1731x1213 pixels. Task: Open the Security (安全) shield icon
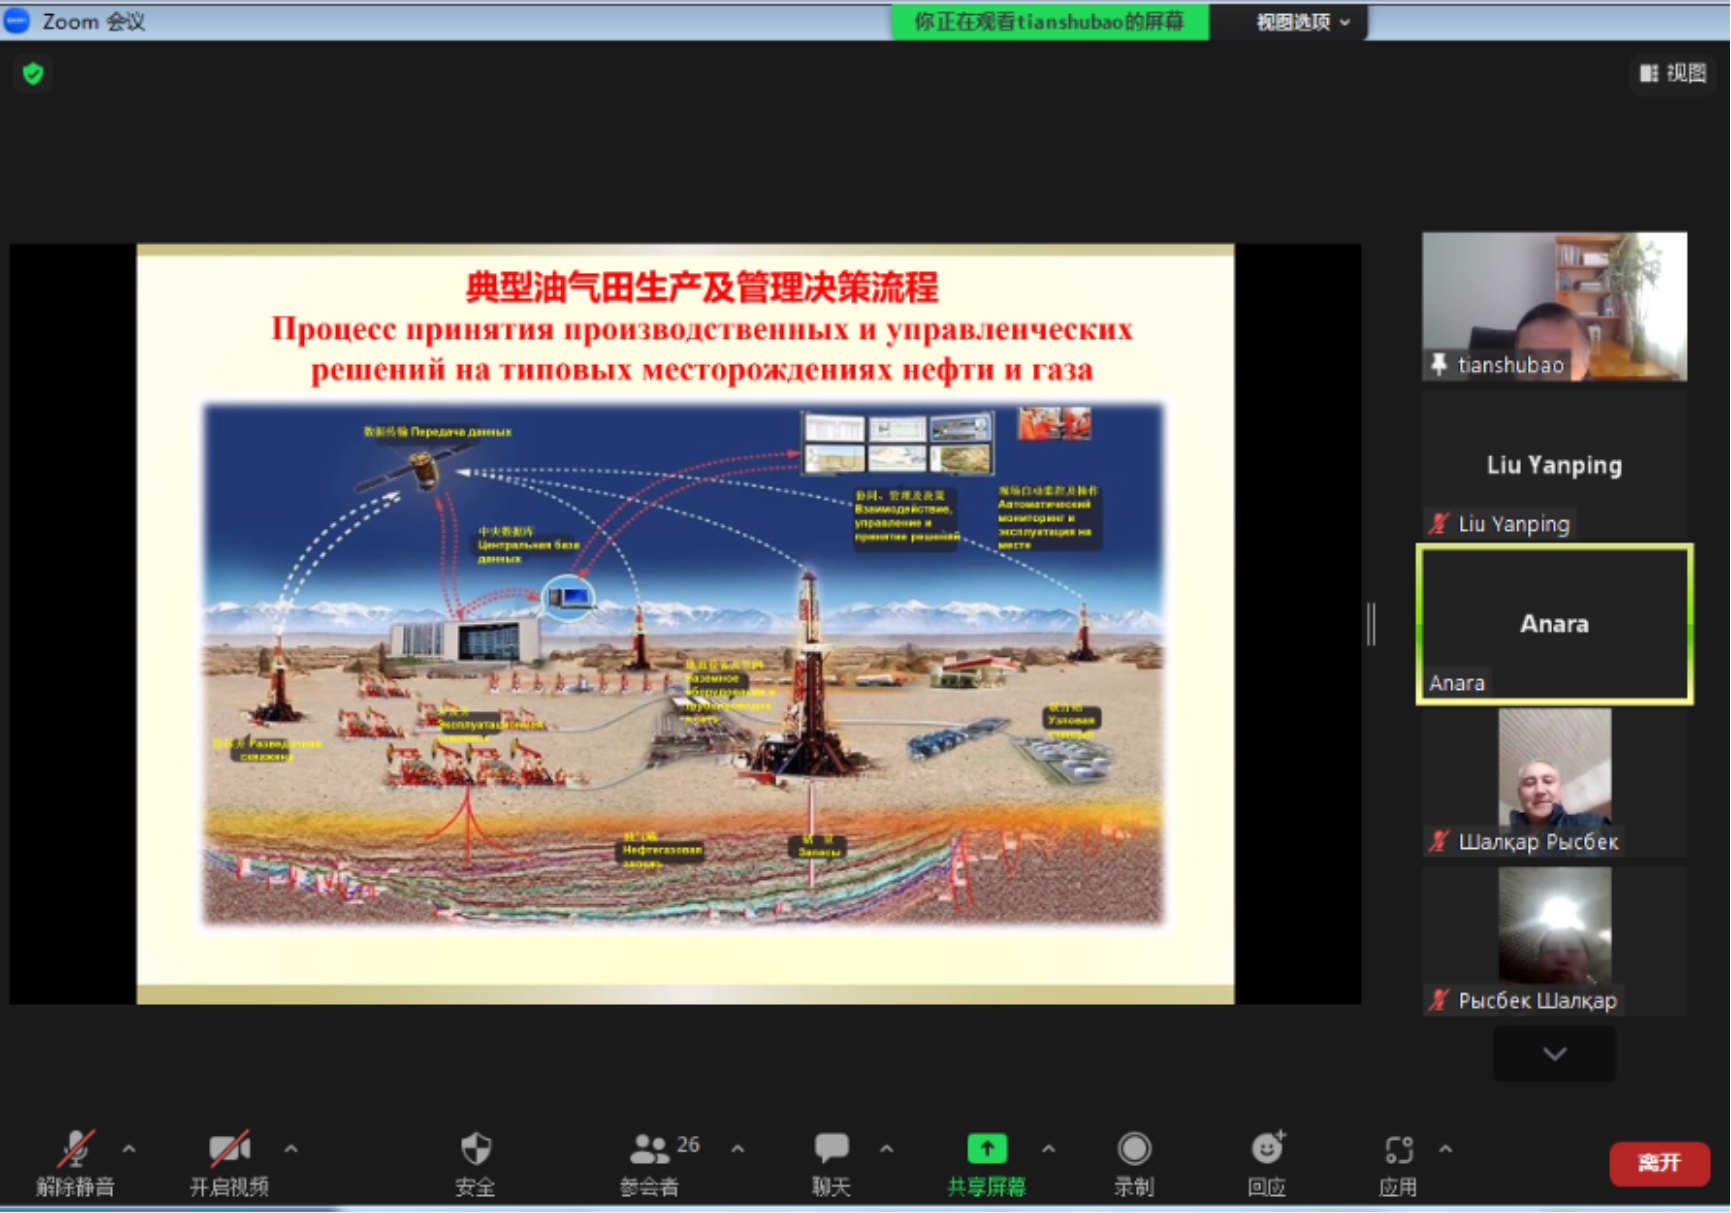tap(475, 1150)
